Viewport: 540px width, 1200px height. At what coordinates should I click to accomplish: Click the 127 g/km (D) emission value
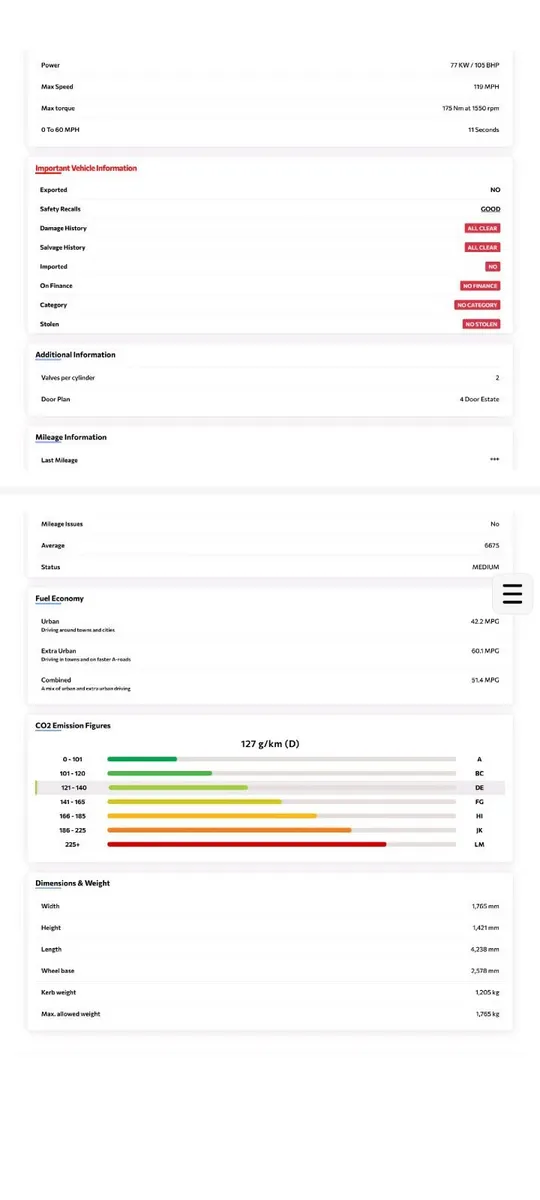[270, 744]
